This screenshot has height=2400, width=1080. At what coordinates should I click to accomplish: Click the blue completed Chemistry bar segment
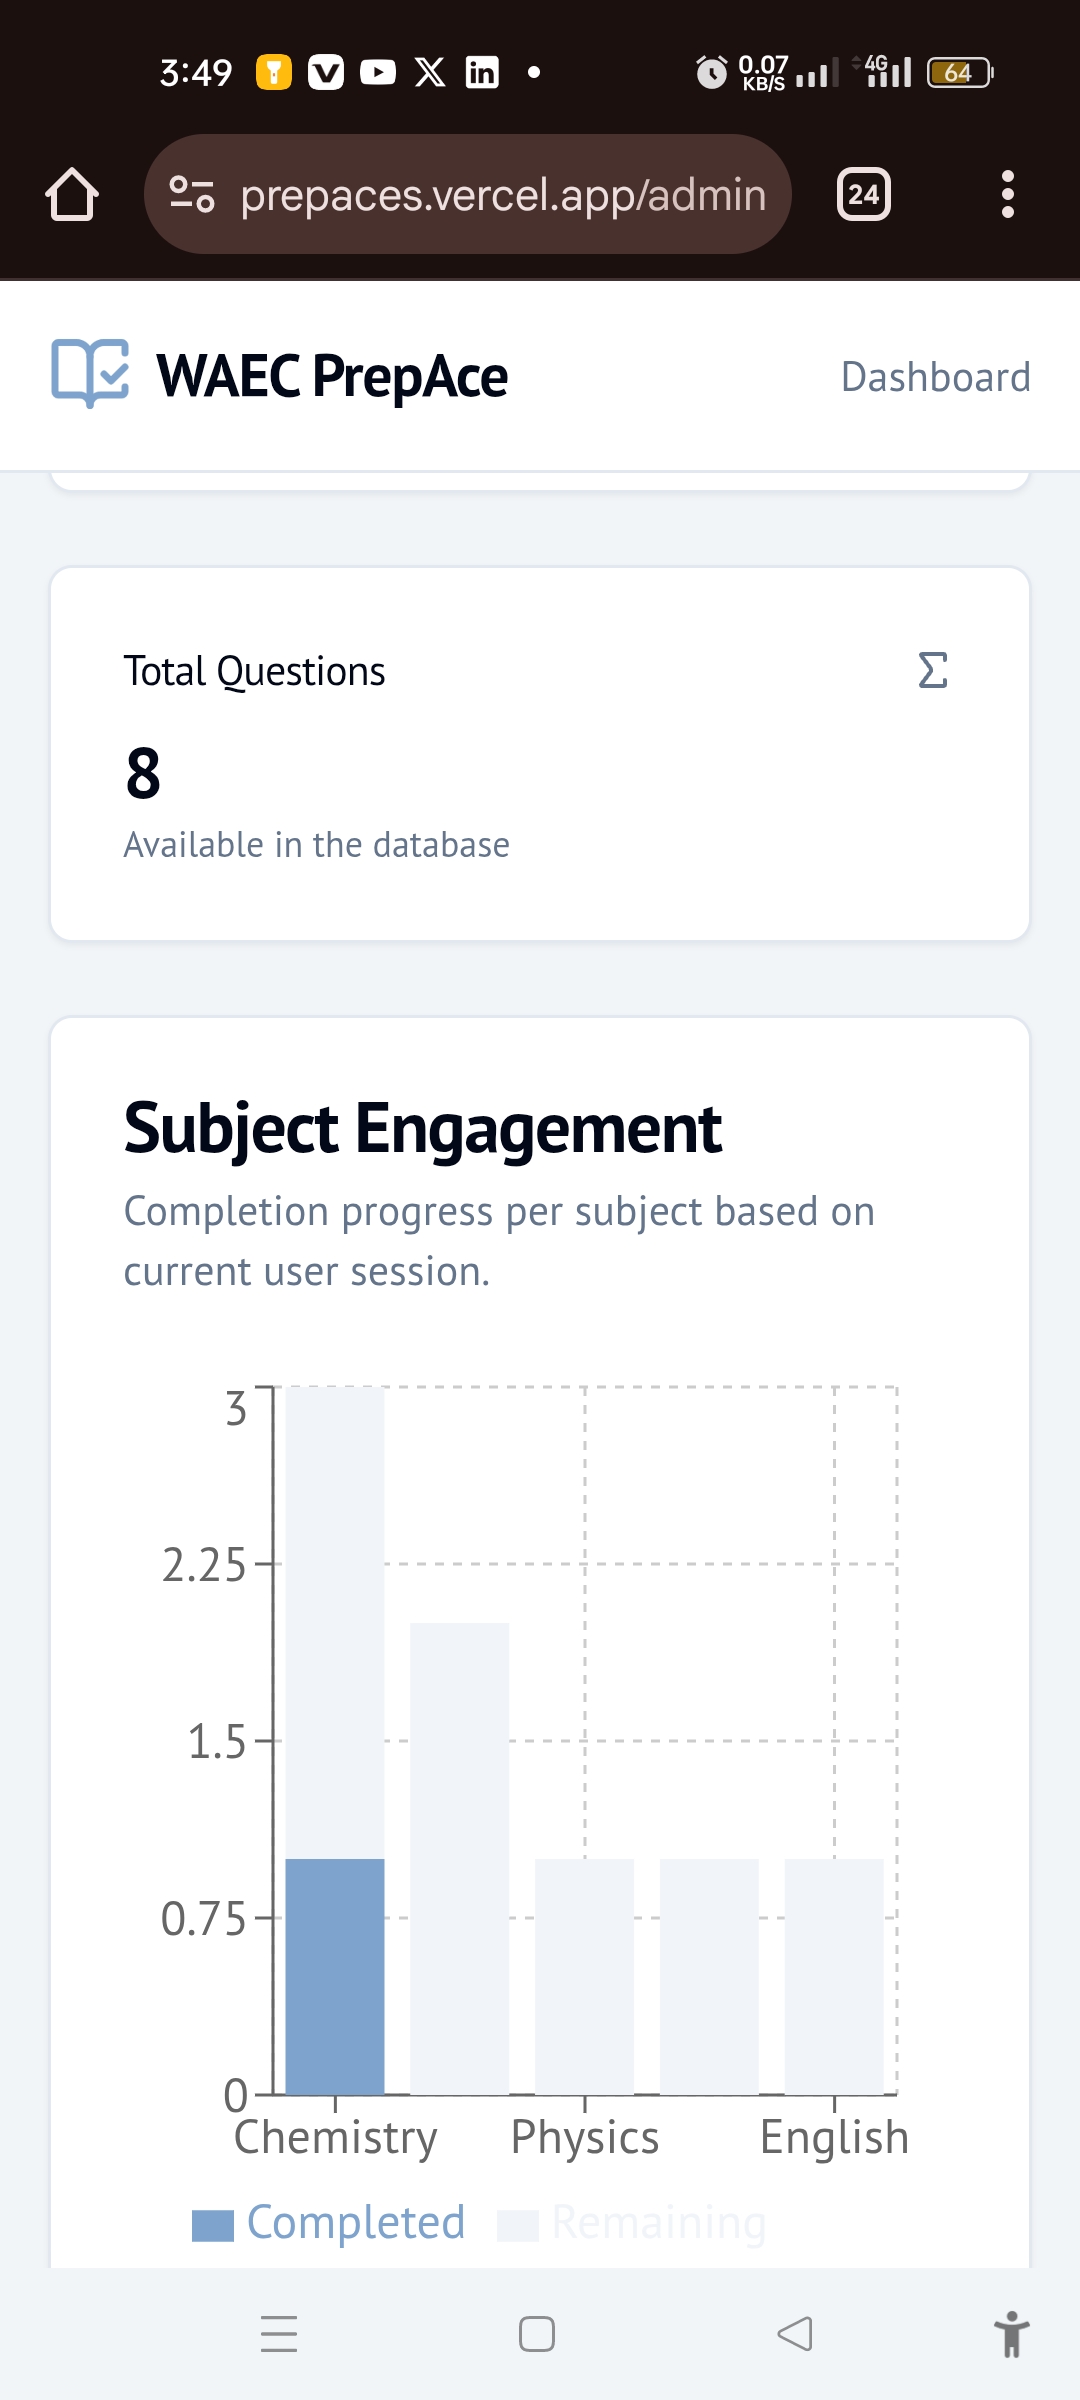coord(335,1976)
